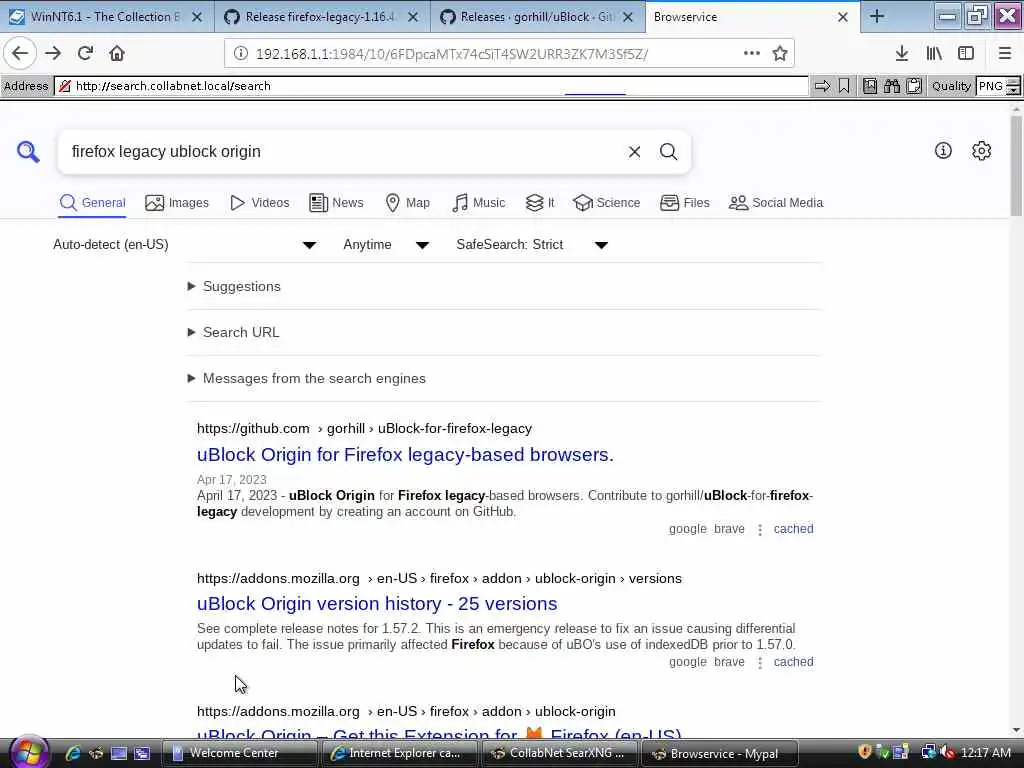This screenshot has height=768, width=1024.
Task: Click the insecure page icon in Browservice address
Action: pyautogui.click(x=65, y=86)
